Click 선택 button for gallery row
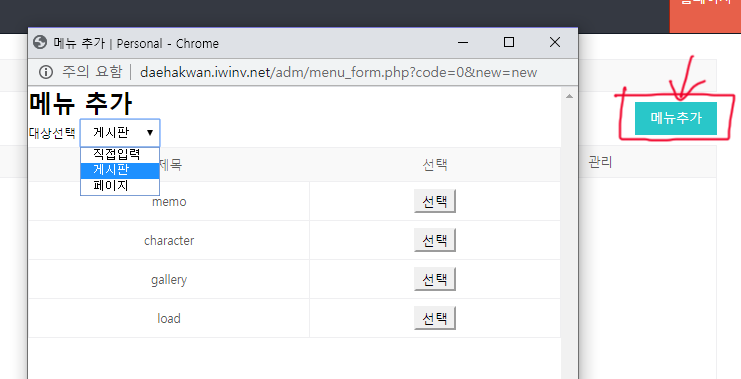 pyautogui.click(x=435, y=279)
